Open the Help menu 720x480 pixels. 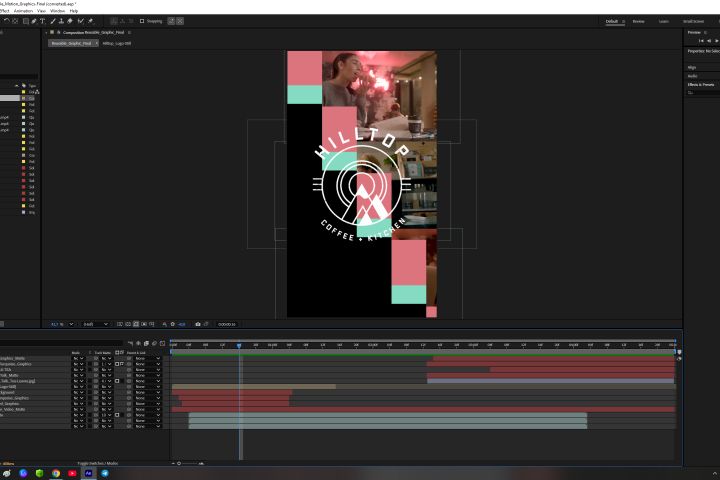(73, 11)
